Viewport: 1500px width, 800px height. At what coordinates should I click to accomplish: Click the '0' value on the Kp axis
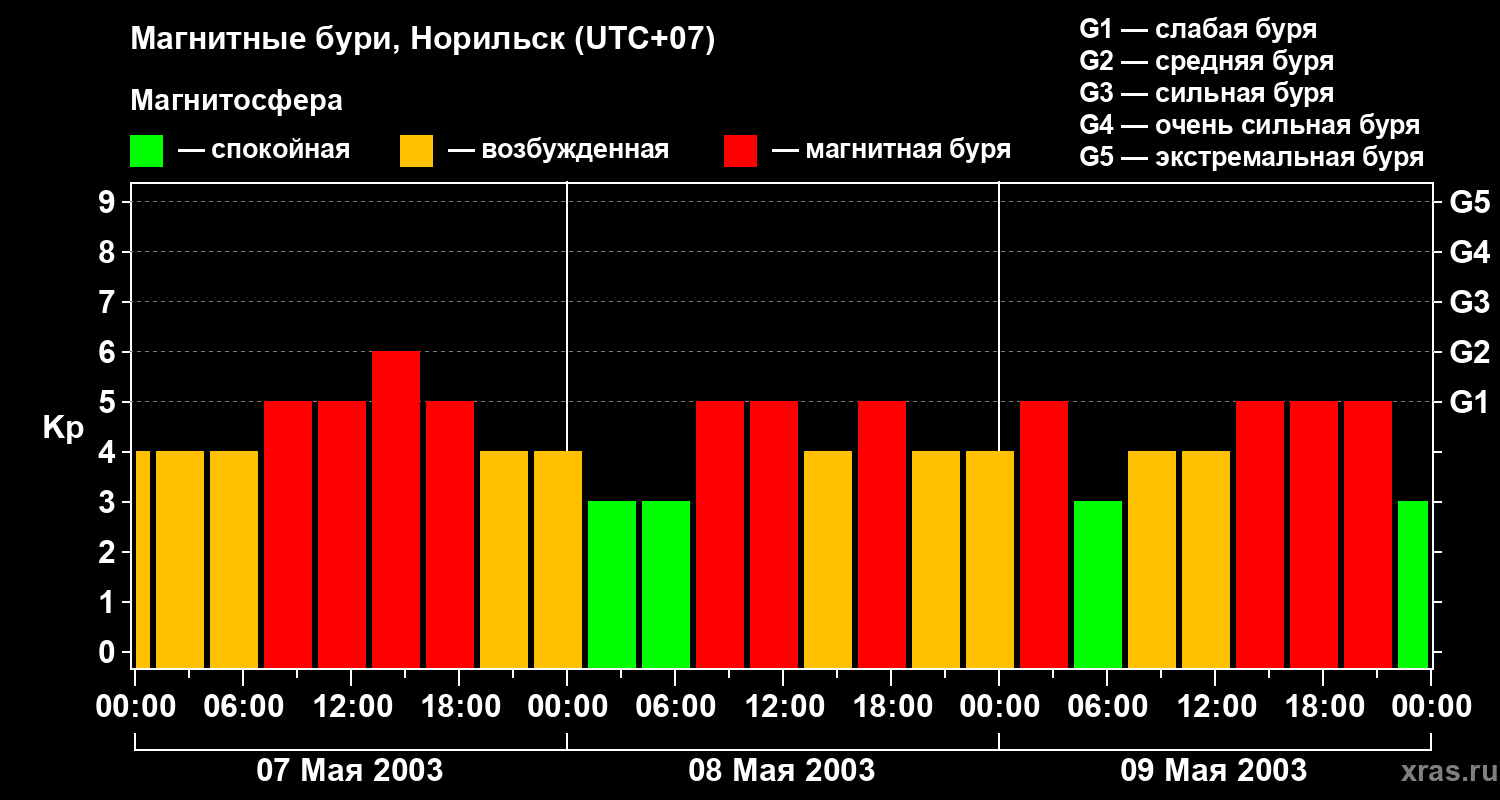click(x=109, y=653)
